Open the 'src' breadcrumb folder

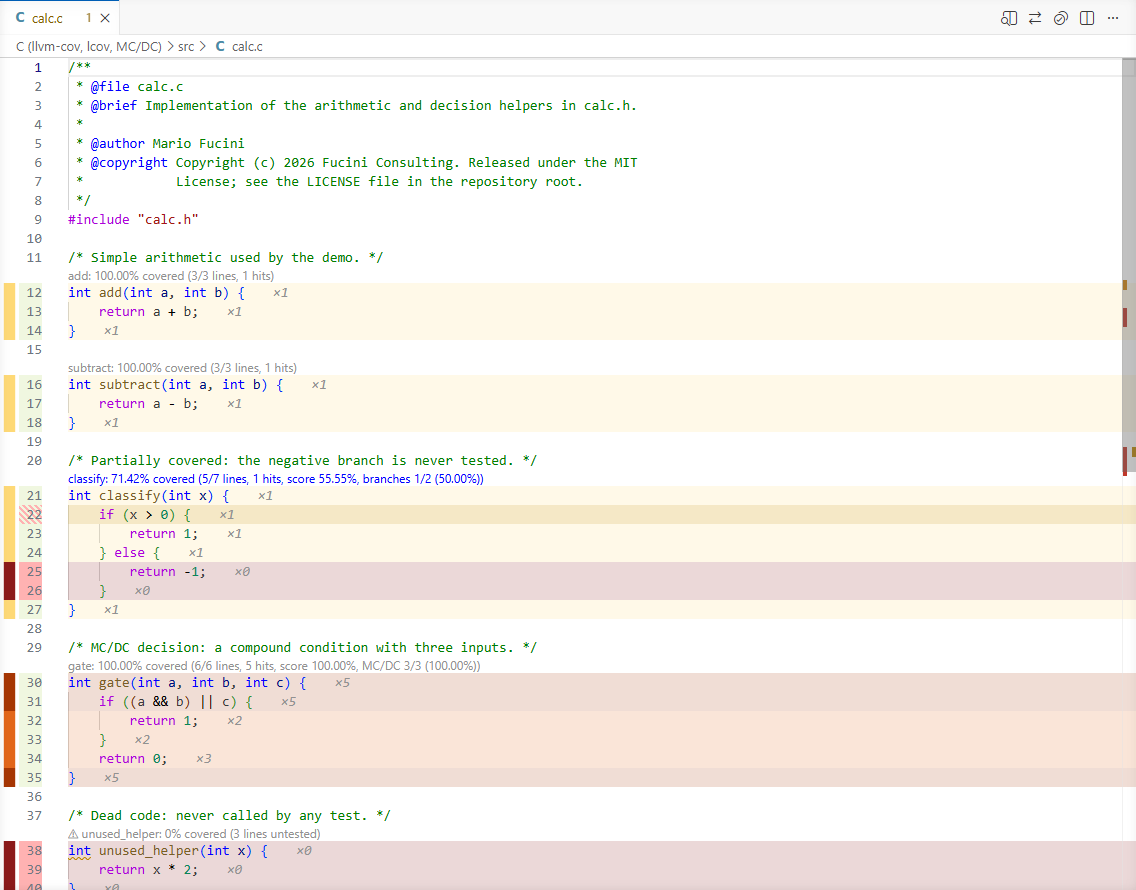click(186, 46)
